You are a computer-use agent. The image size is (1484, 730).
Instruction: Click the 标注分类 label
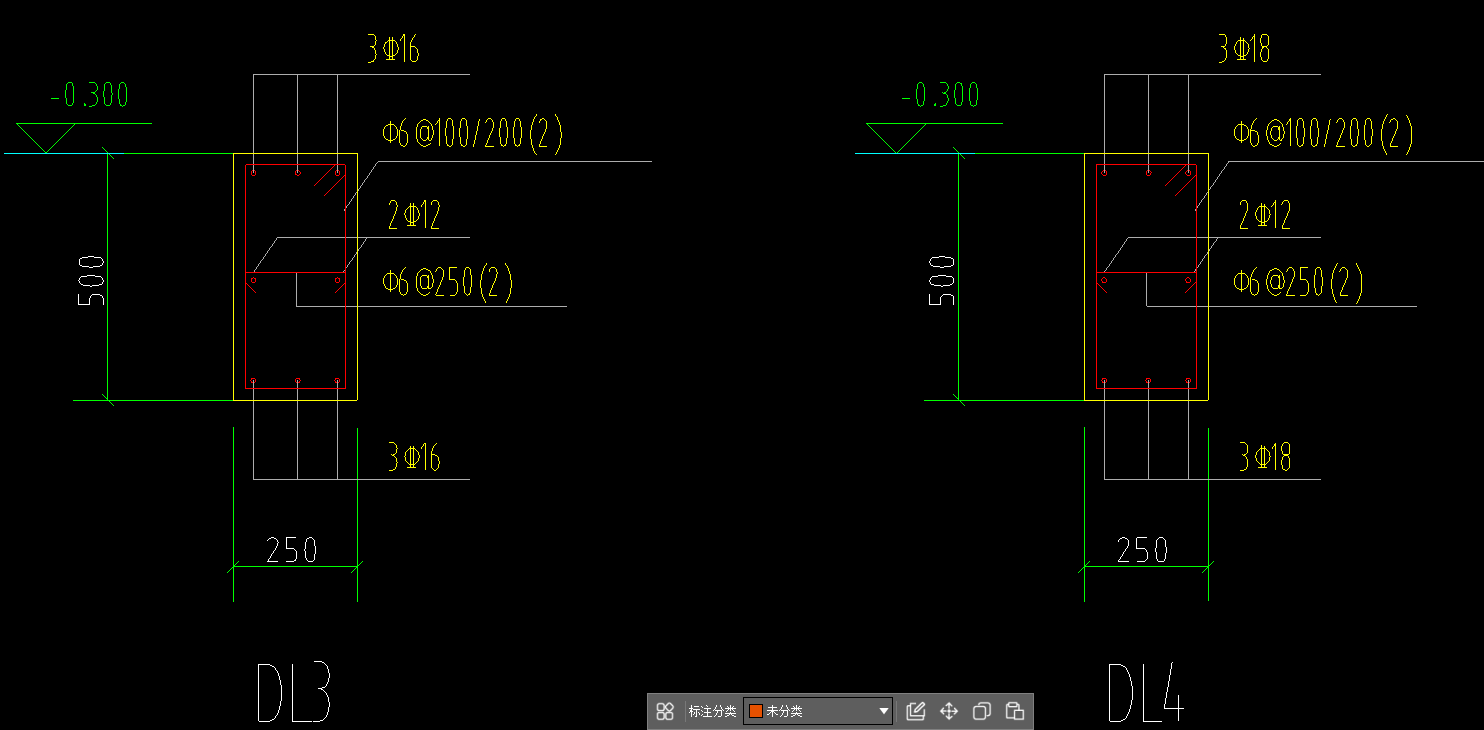click(712, 711)
